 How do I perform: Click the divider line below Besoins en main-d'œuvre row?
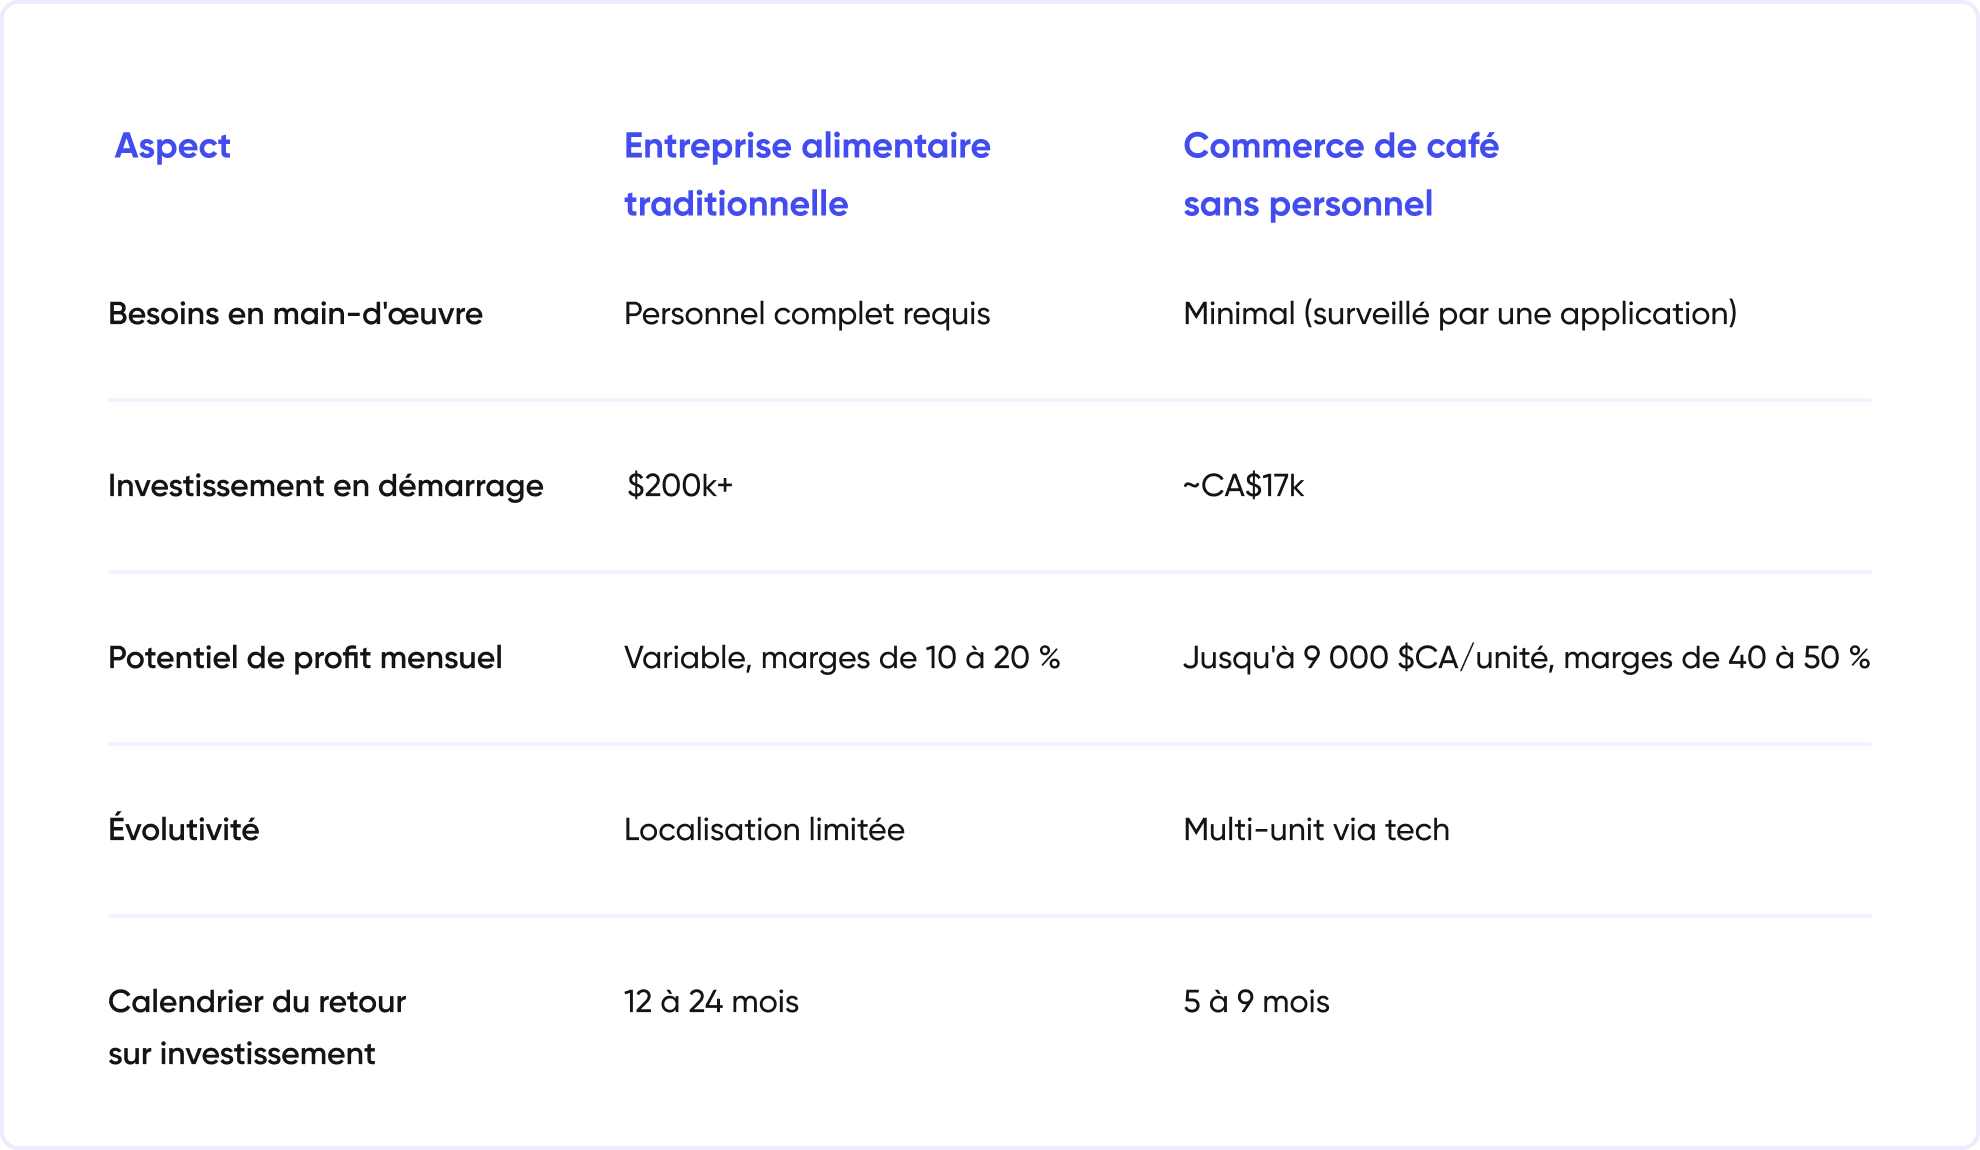click(x=989, y=399)
